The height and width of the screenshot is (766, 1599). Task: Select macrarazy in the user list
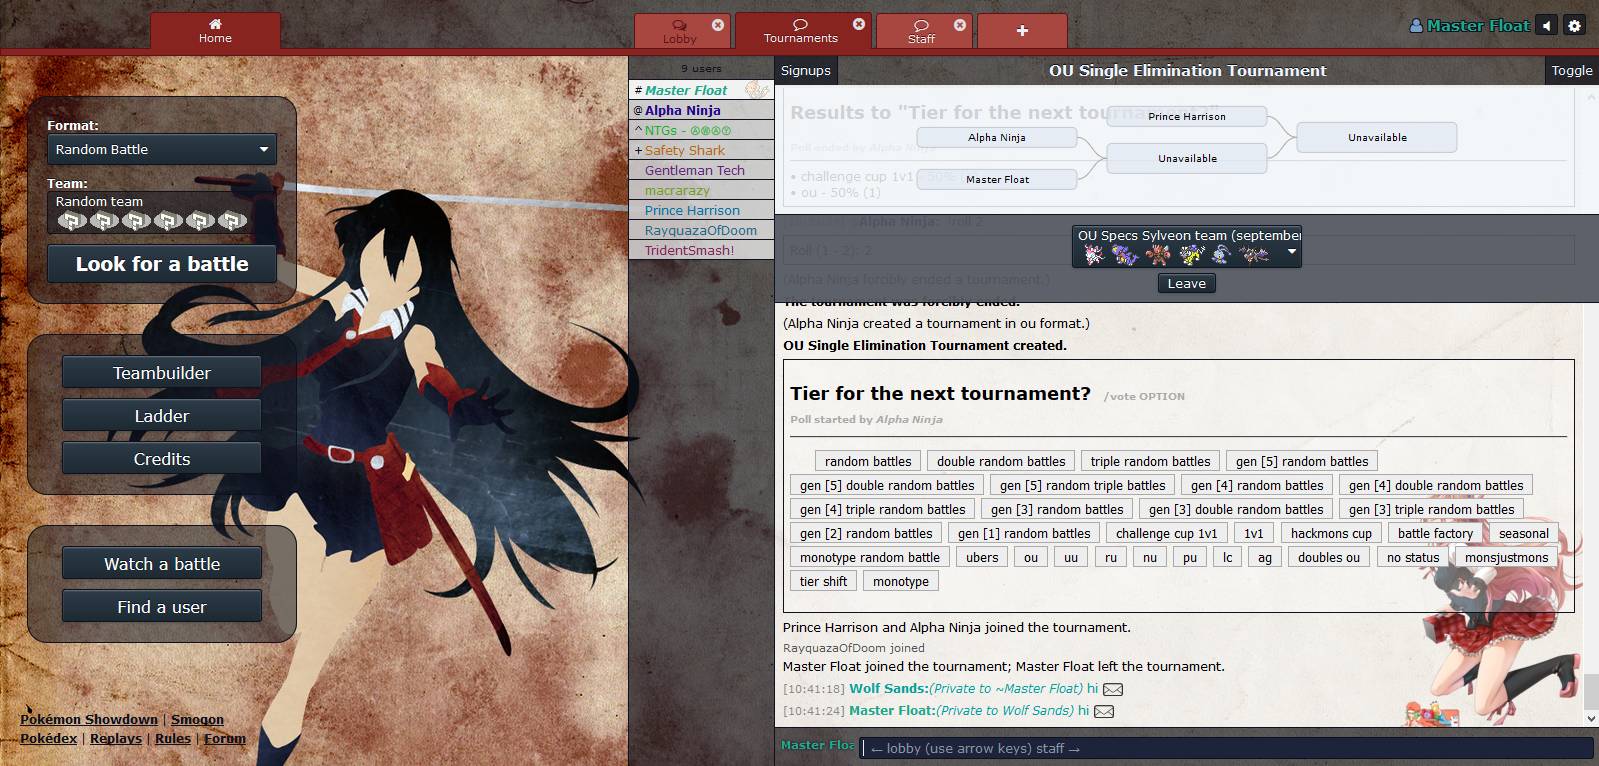pyautogui.click(x=701, y=190)
